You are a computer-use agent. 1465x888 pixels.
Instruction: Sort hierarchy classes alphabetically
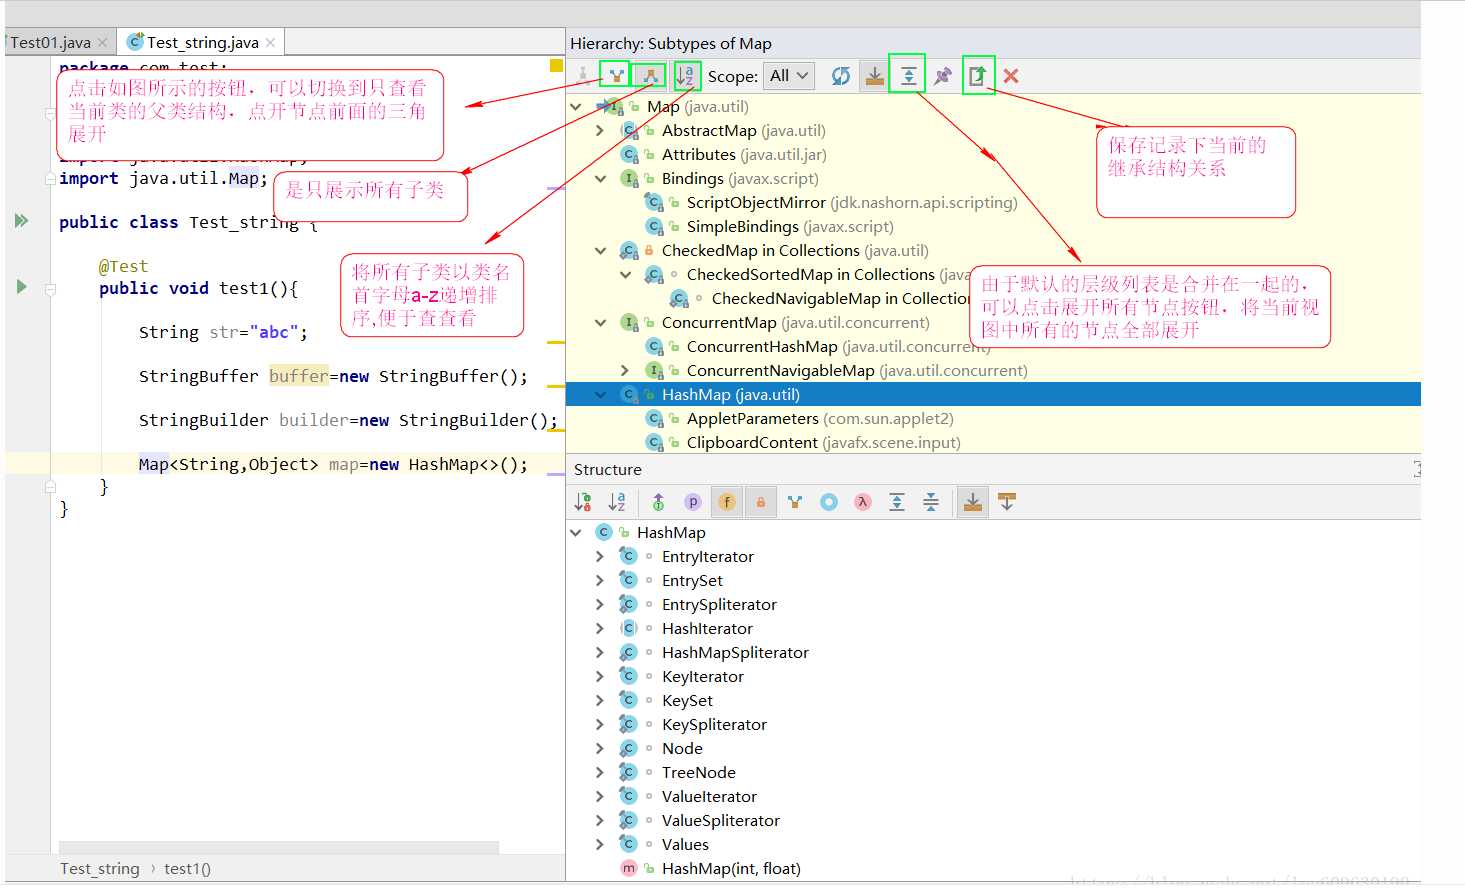[686, 76]
